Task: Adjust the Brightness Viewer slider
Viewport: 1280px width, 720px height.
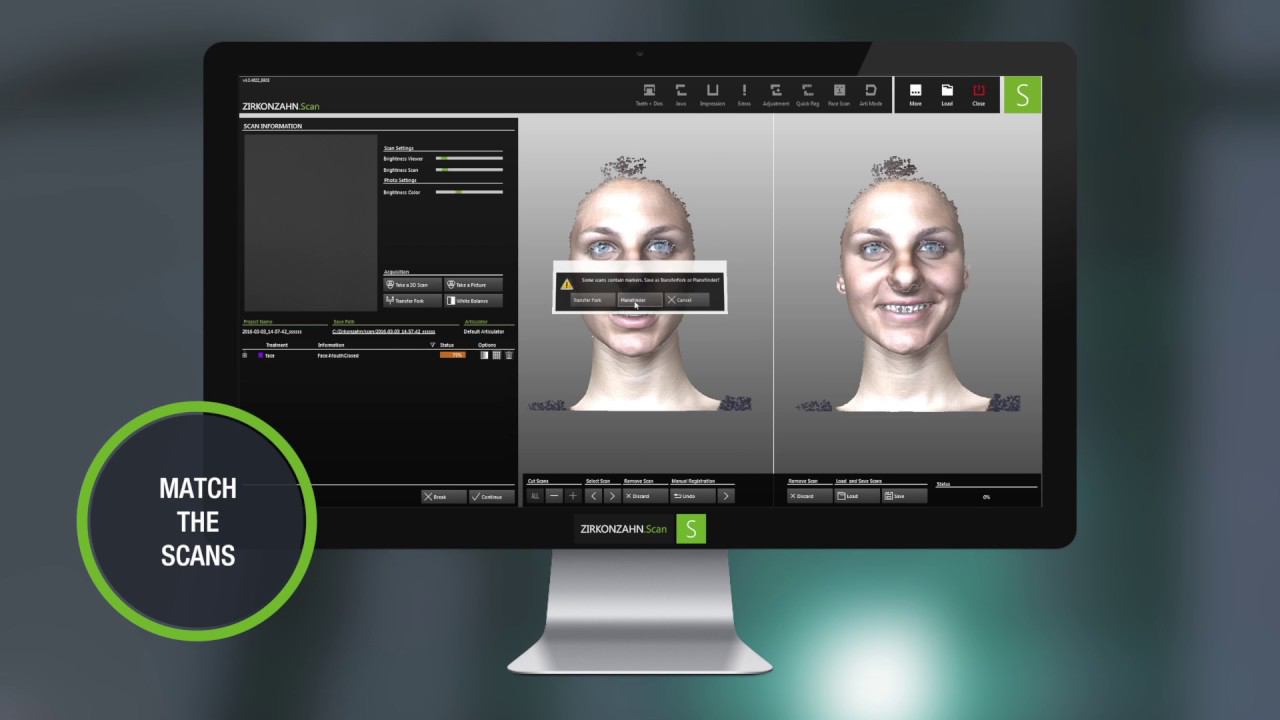Action: [469, 158]
